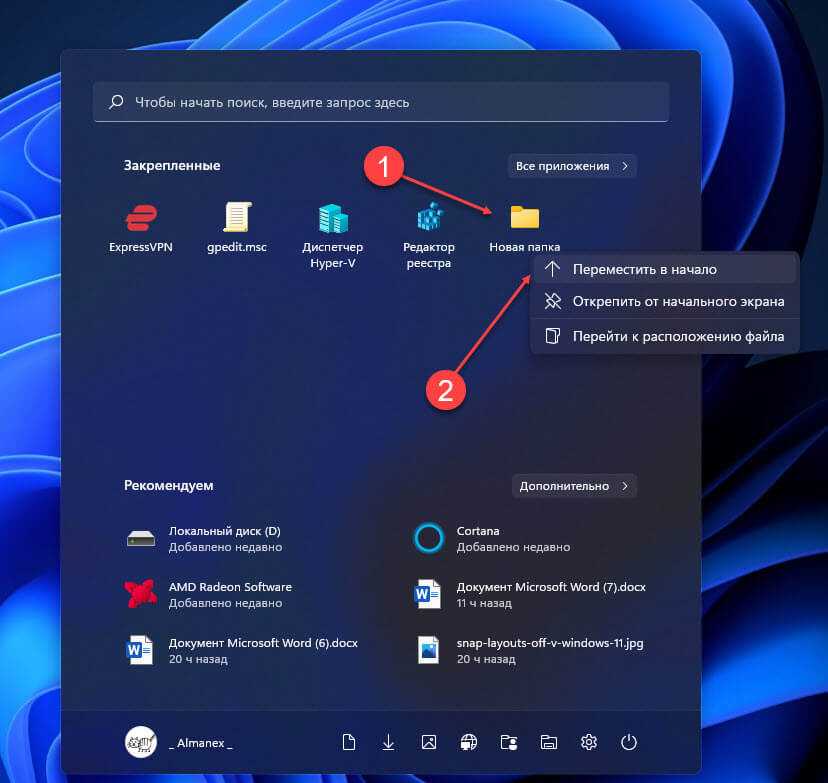
Task: Open the Pictures folder icon
Action: tap(429, 742)
